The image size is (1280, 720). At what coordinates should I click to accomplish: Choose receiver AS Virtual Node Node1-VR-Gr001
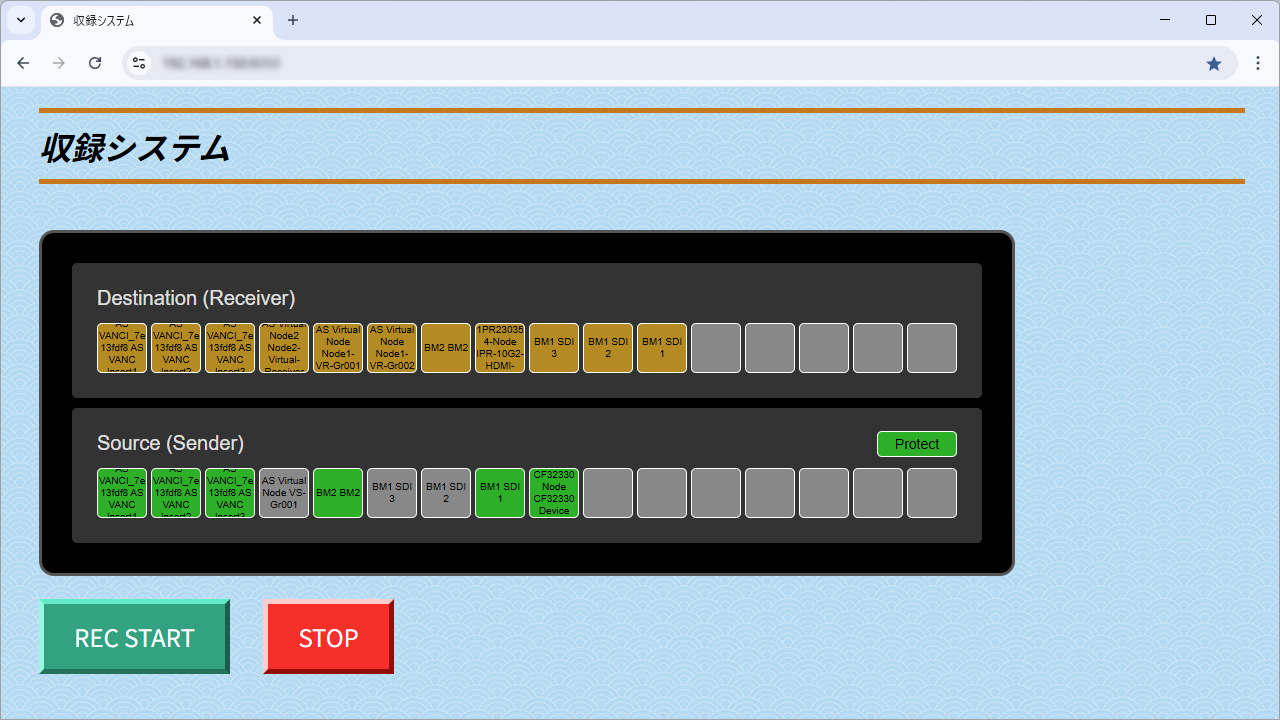pos(338,348)
